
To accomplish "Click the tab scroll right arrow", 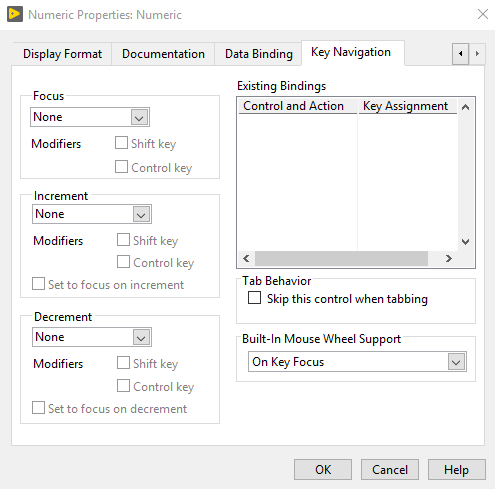I will 477,54.
